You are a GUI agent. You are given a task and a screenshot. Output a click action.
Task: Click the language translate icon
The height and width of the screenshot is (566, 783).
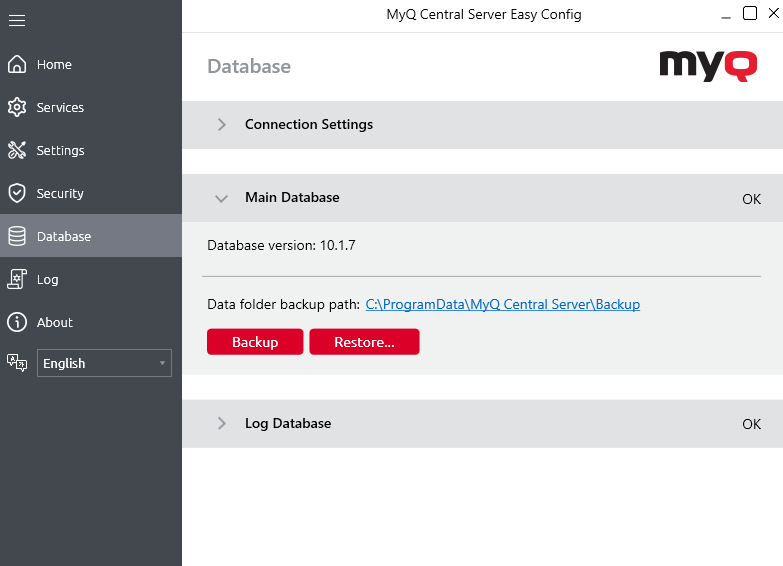click(17, 363)
